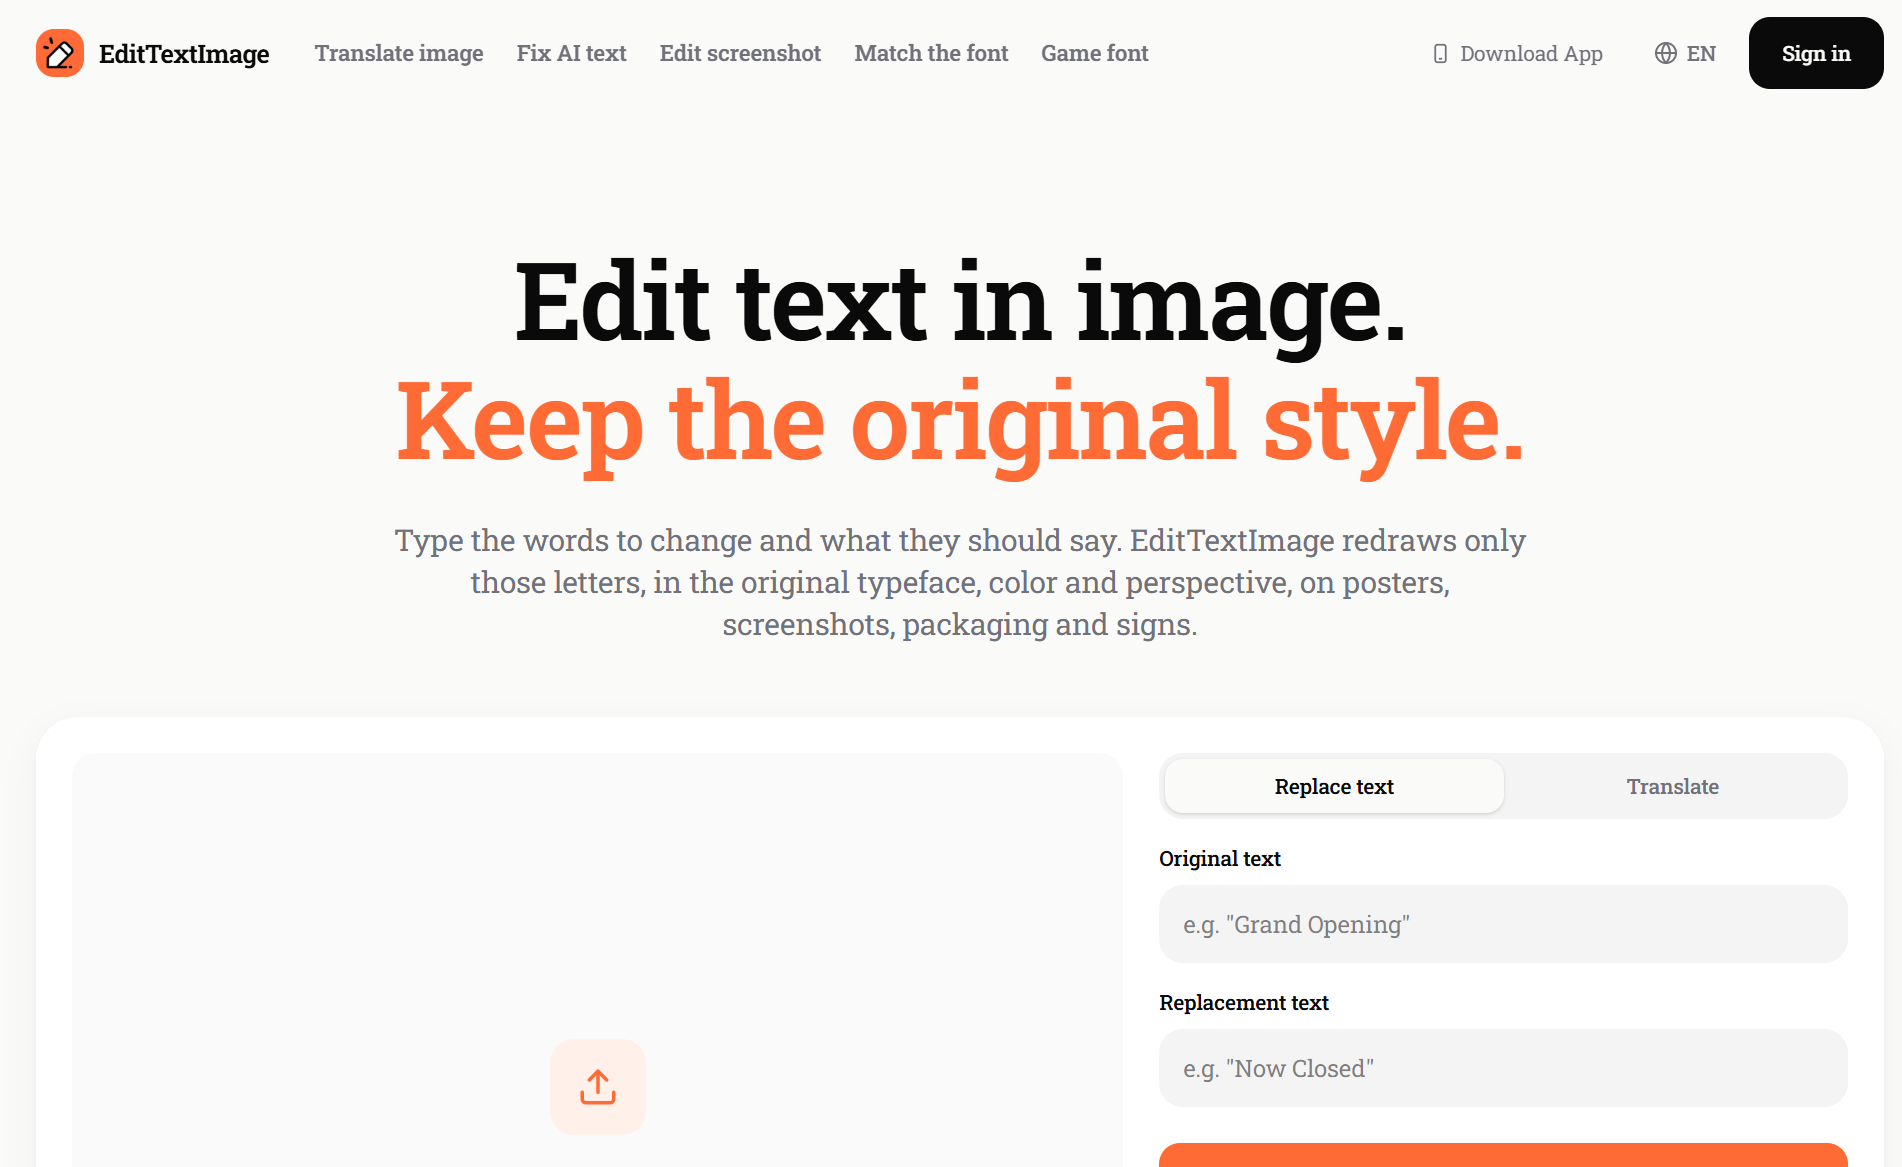The height and width of the screenshot is (1167, 1902).
Task: Click the Sign in button
Action: coord(1816,53)
